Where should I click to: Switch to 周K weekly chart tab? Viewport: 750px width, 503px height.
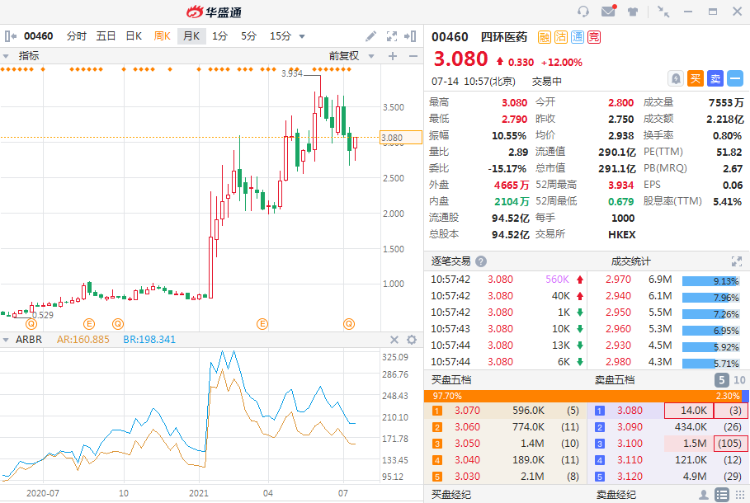pyautogui.click(x=162, y=36)
